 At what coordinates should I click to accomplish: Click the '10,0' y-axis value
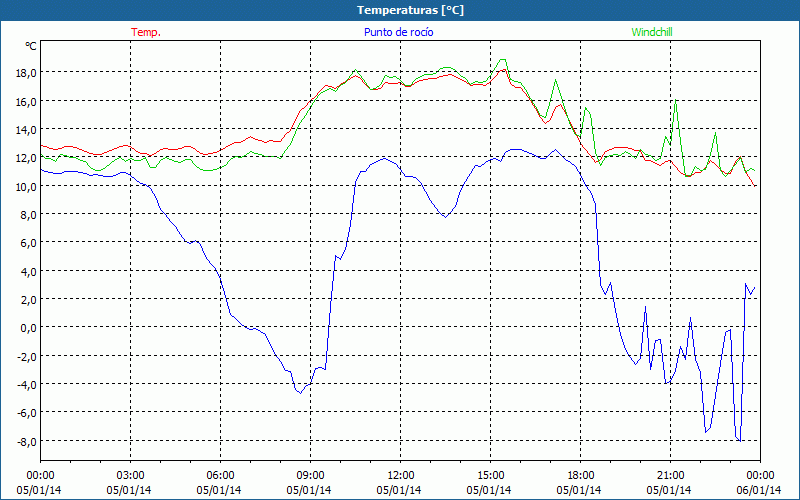[x=26, y=187]
